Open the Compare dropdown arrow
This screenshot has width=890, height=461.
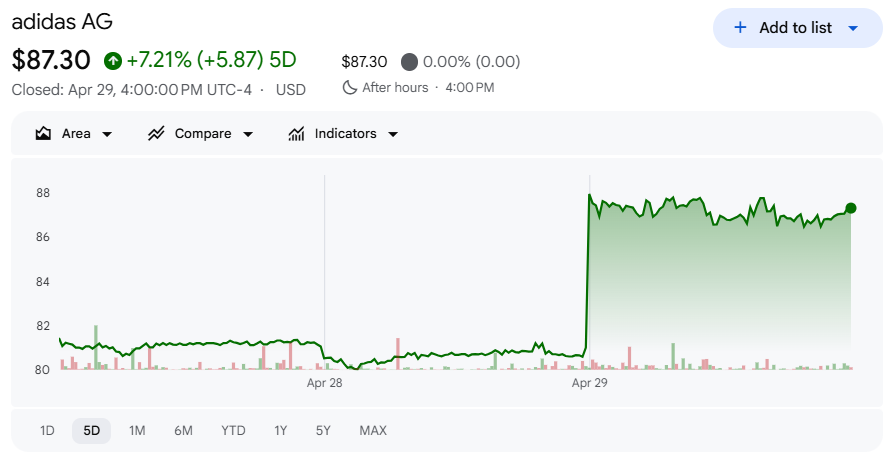248,135
